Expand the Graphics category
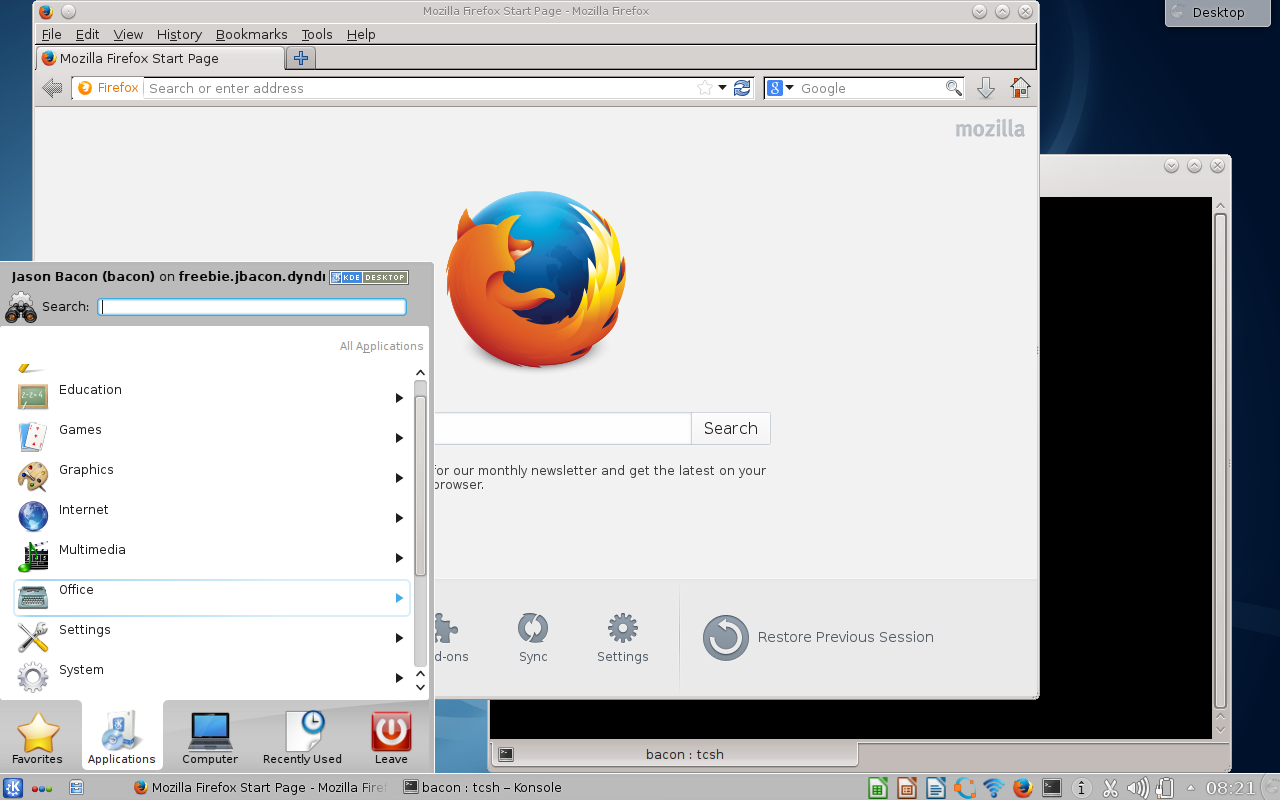 click(x=212, y=477)
